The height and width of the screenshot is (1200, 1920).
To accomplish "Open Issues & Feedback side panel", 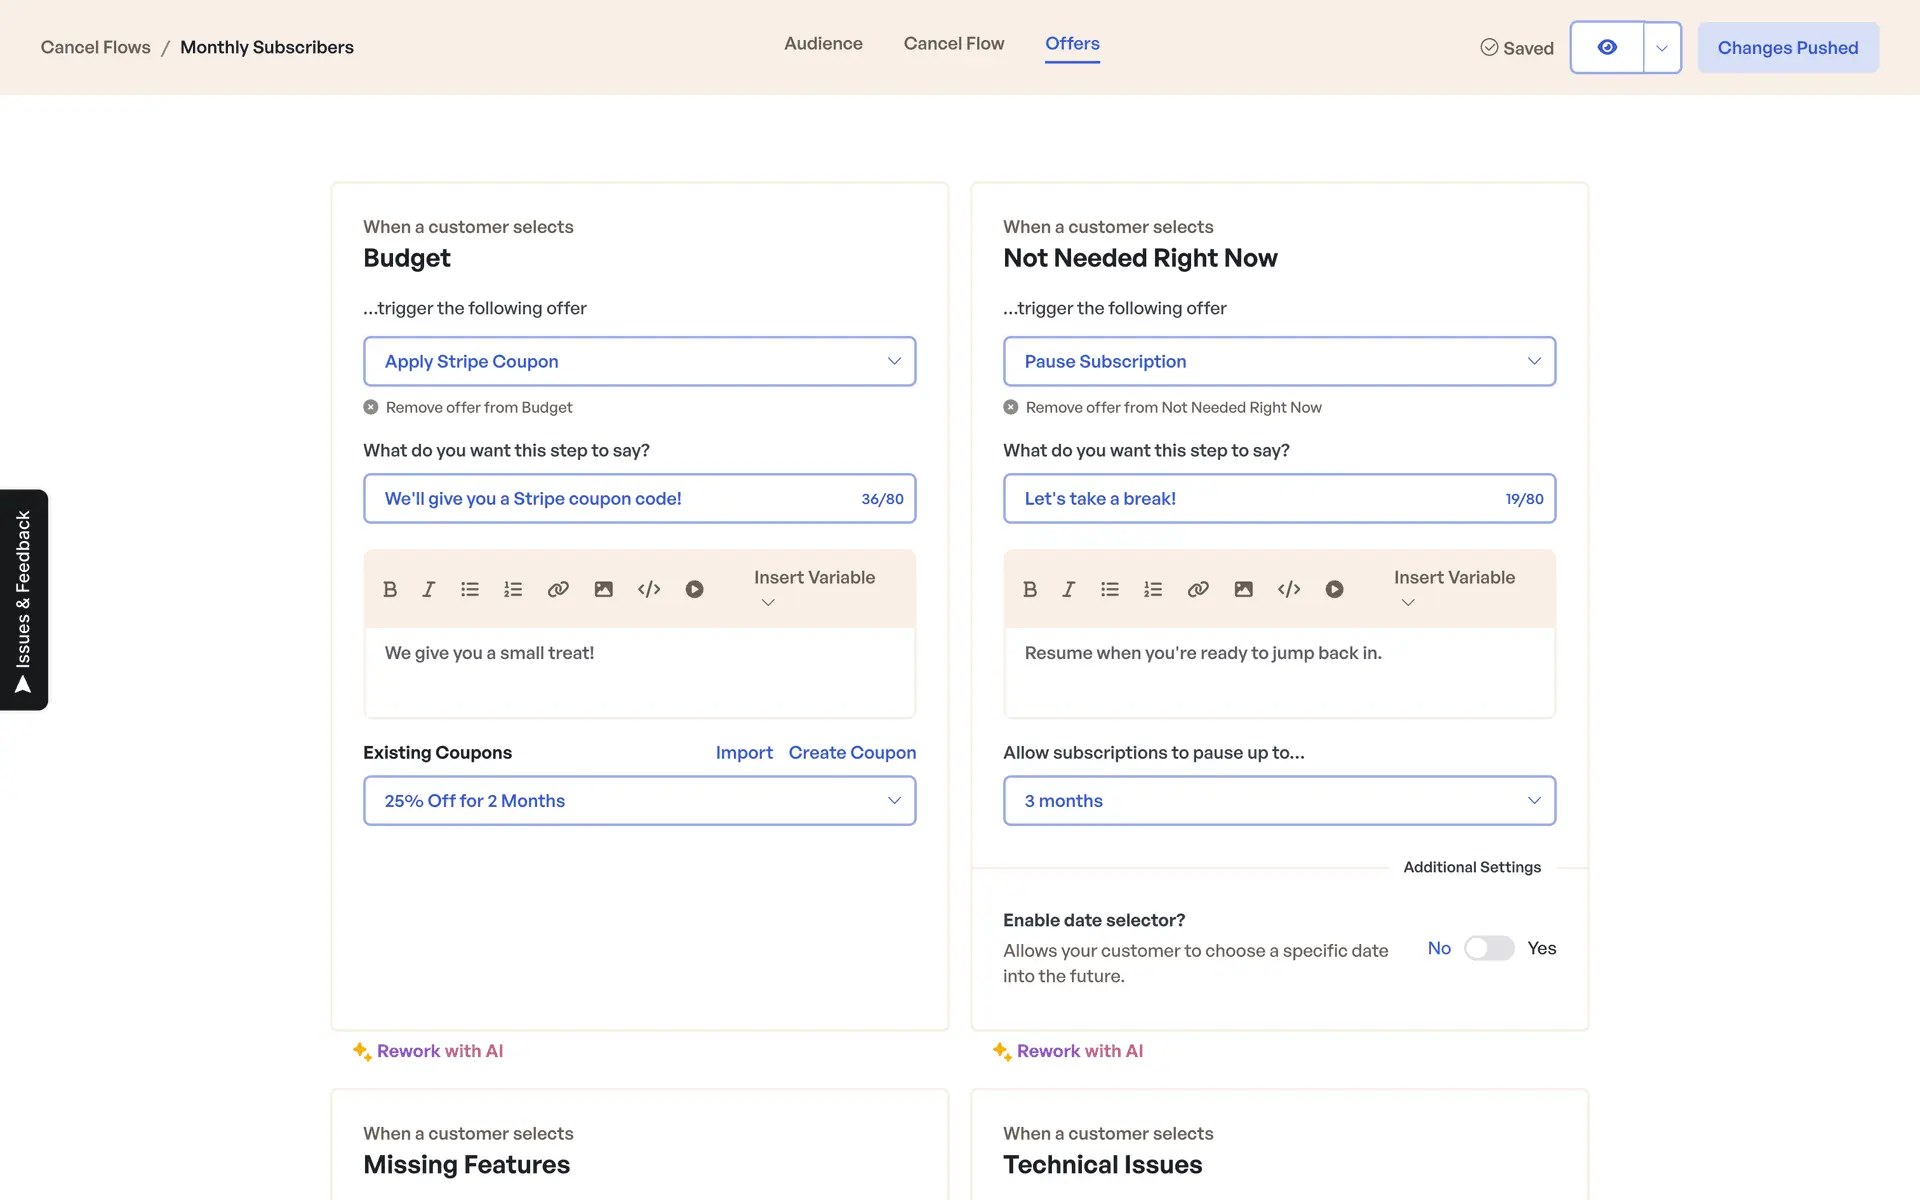I will click(x=24, y=600).
